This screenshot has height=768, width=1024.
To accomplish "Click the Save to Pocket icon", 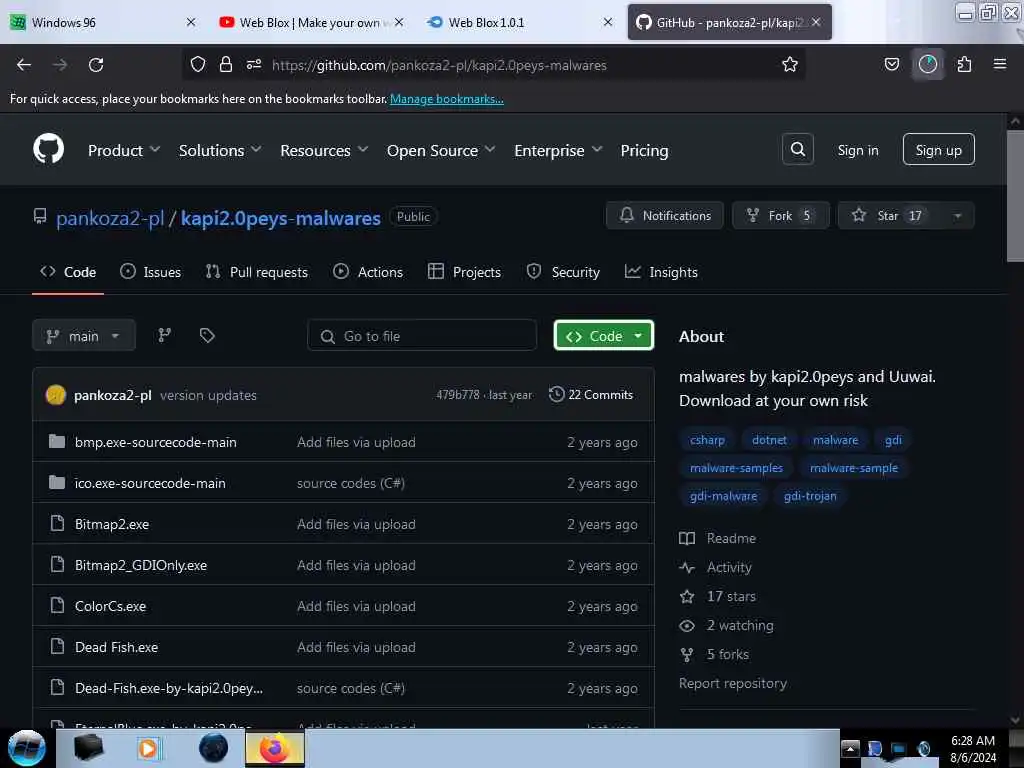I will point(891,64).
